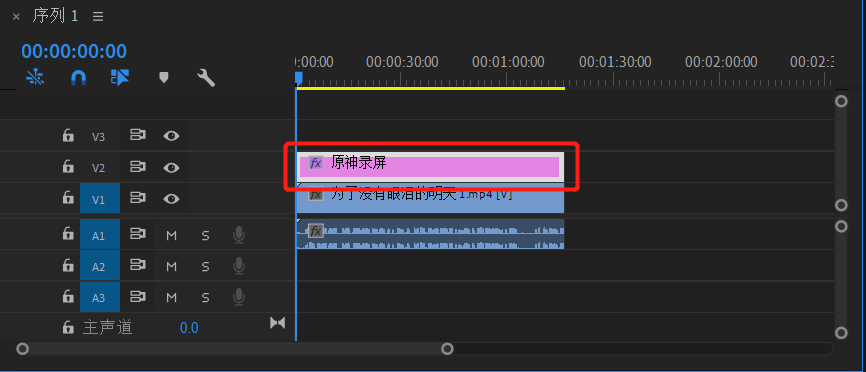Select the pink 原神录屏 clip
Viewport: 866px width, 372px height.
[430, 167]
